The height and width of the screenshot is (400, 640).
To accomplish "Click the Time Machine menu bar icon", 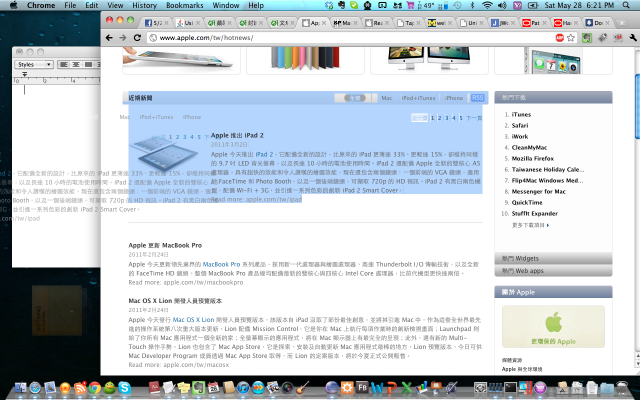I will tap(458, 5).
